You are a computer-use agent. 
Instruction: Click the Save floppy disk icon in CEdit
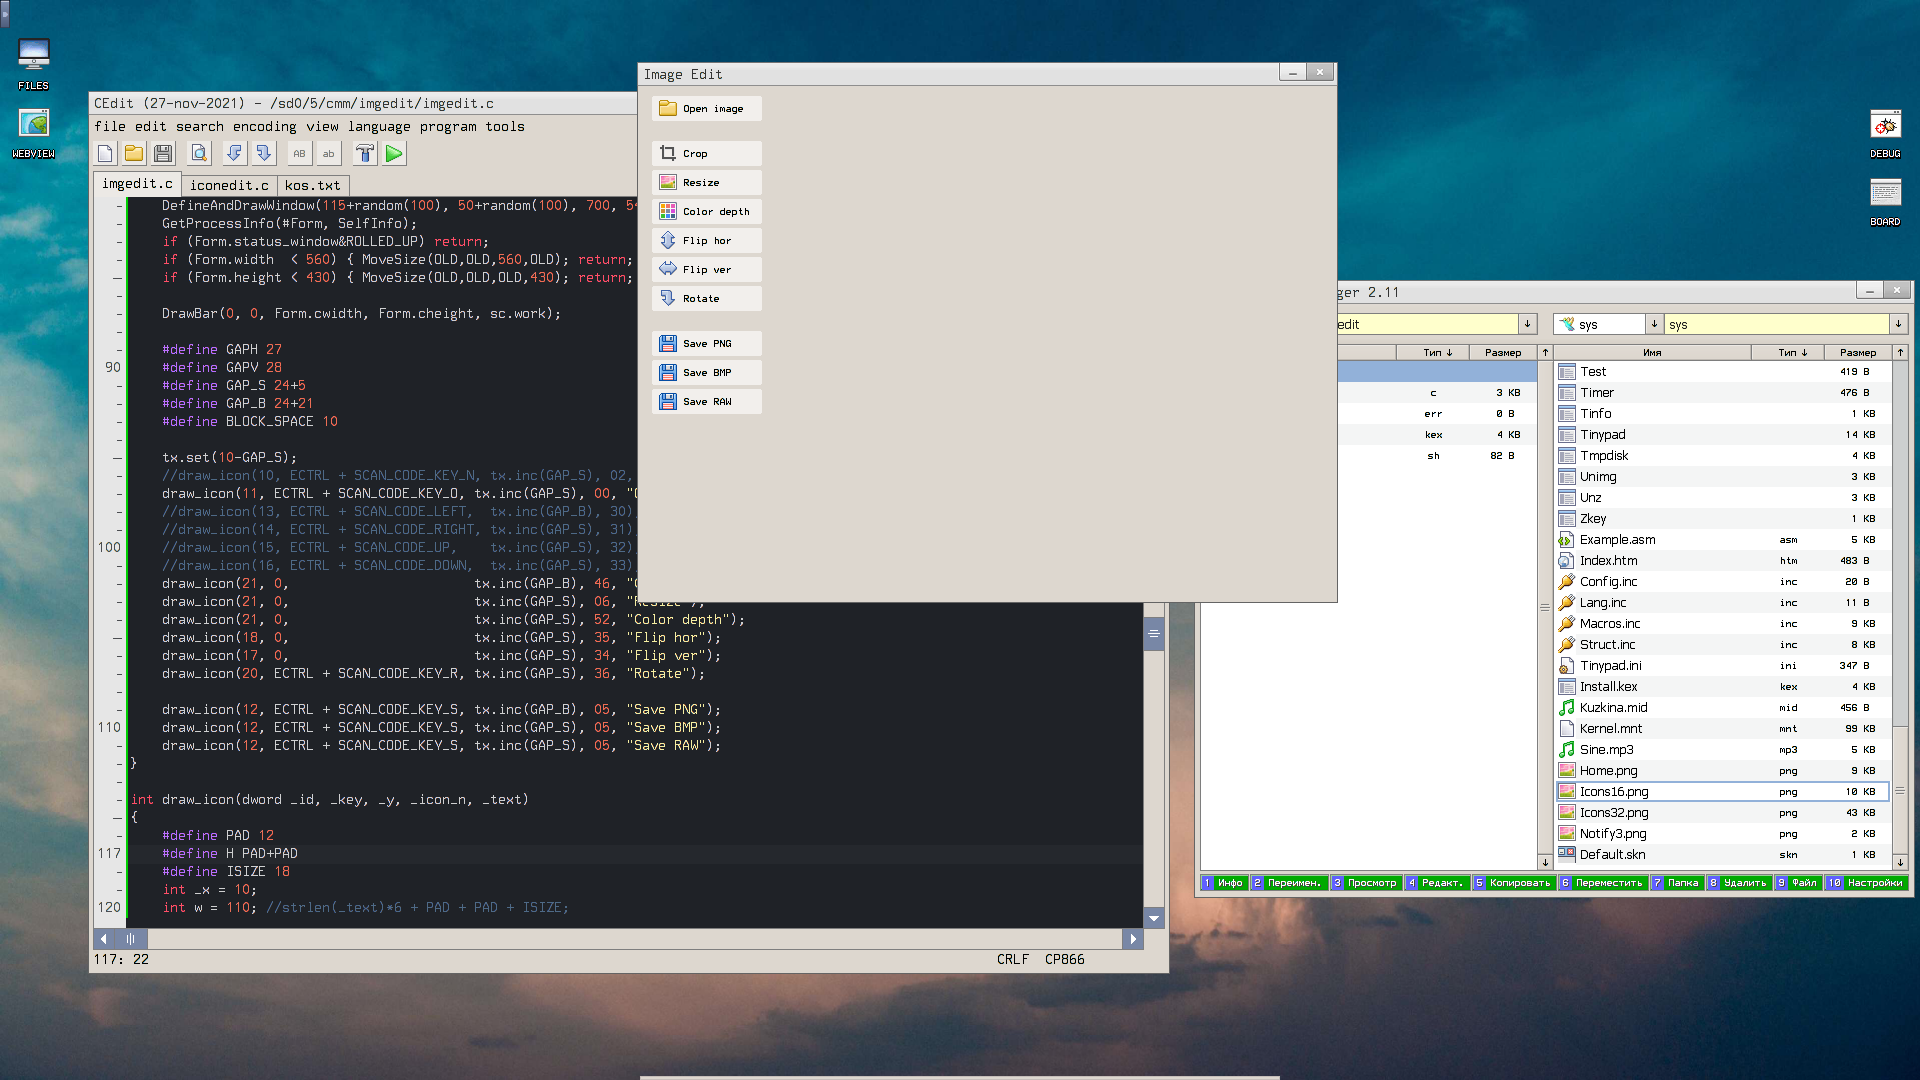163,154
